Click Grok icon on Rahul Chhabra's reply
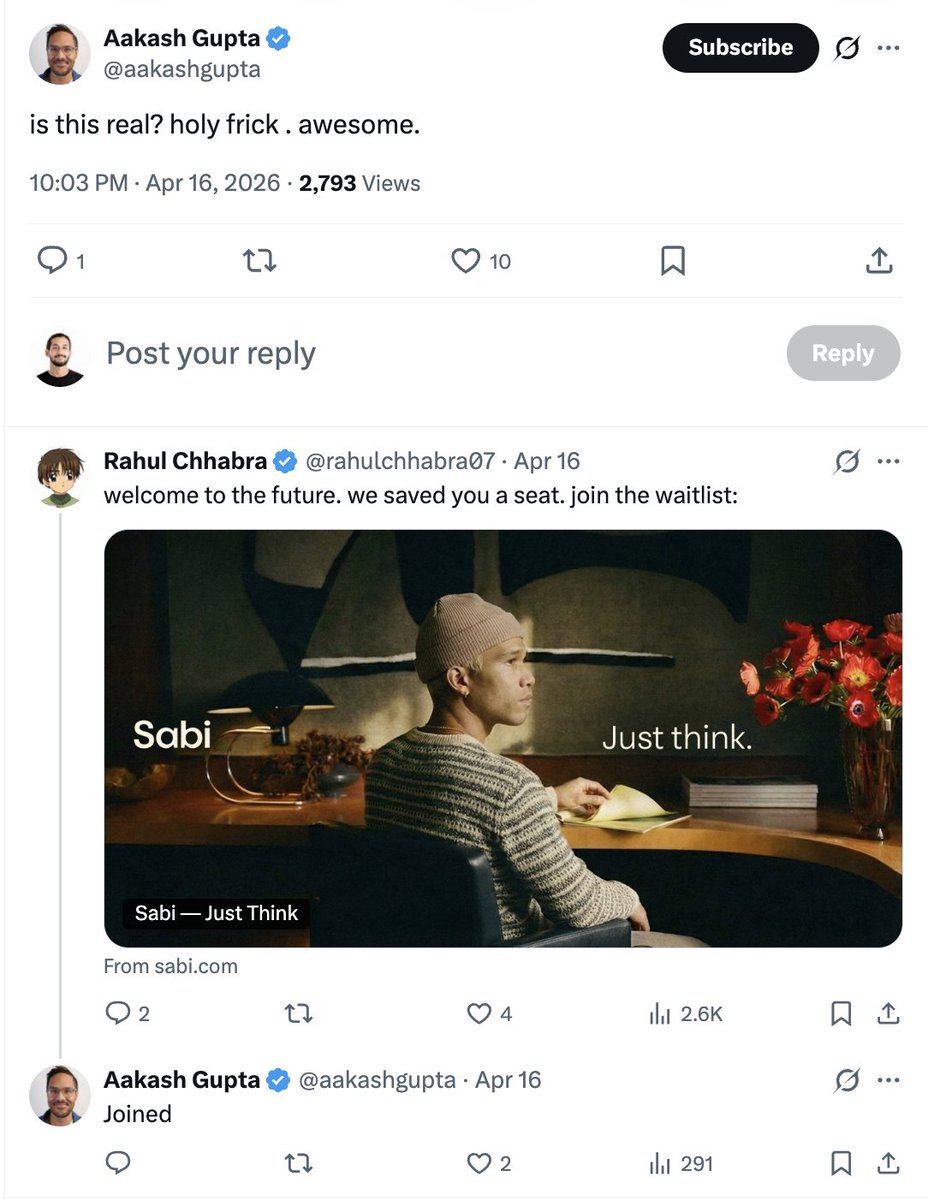The height and width of the screenshot is (1200, 928). click(846, 461)
